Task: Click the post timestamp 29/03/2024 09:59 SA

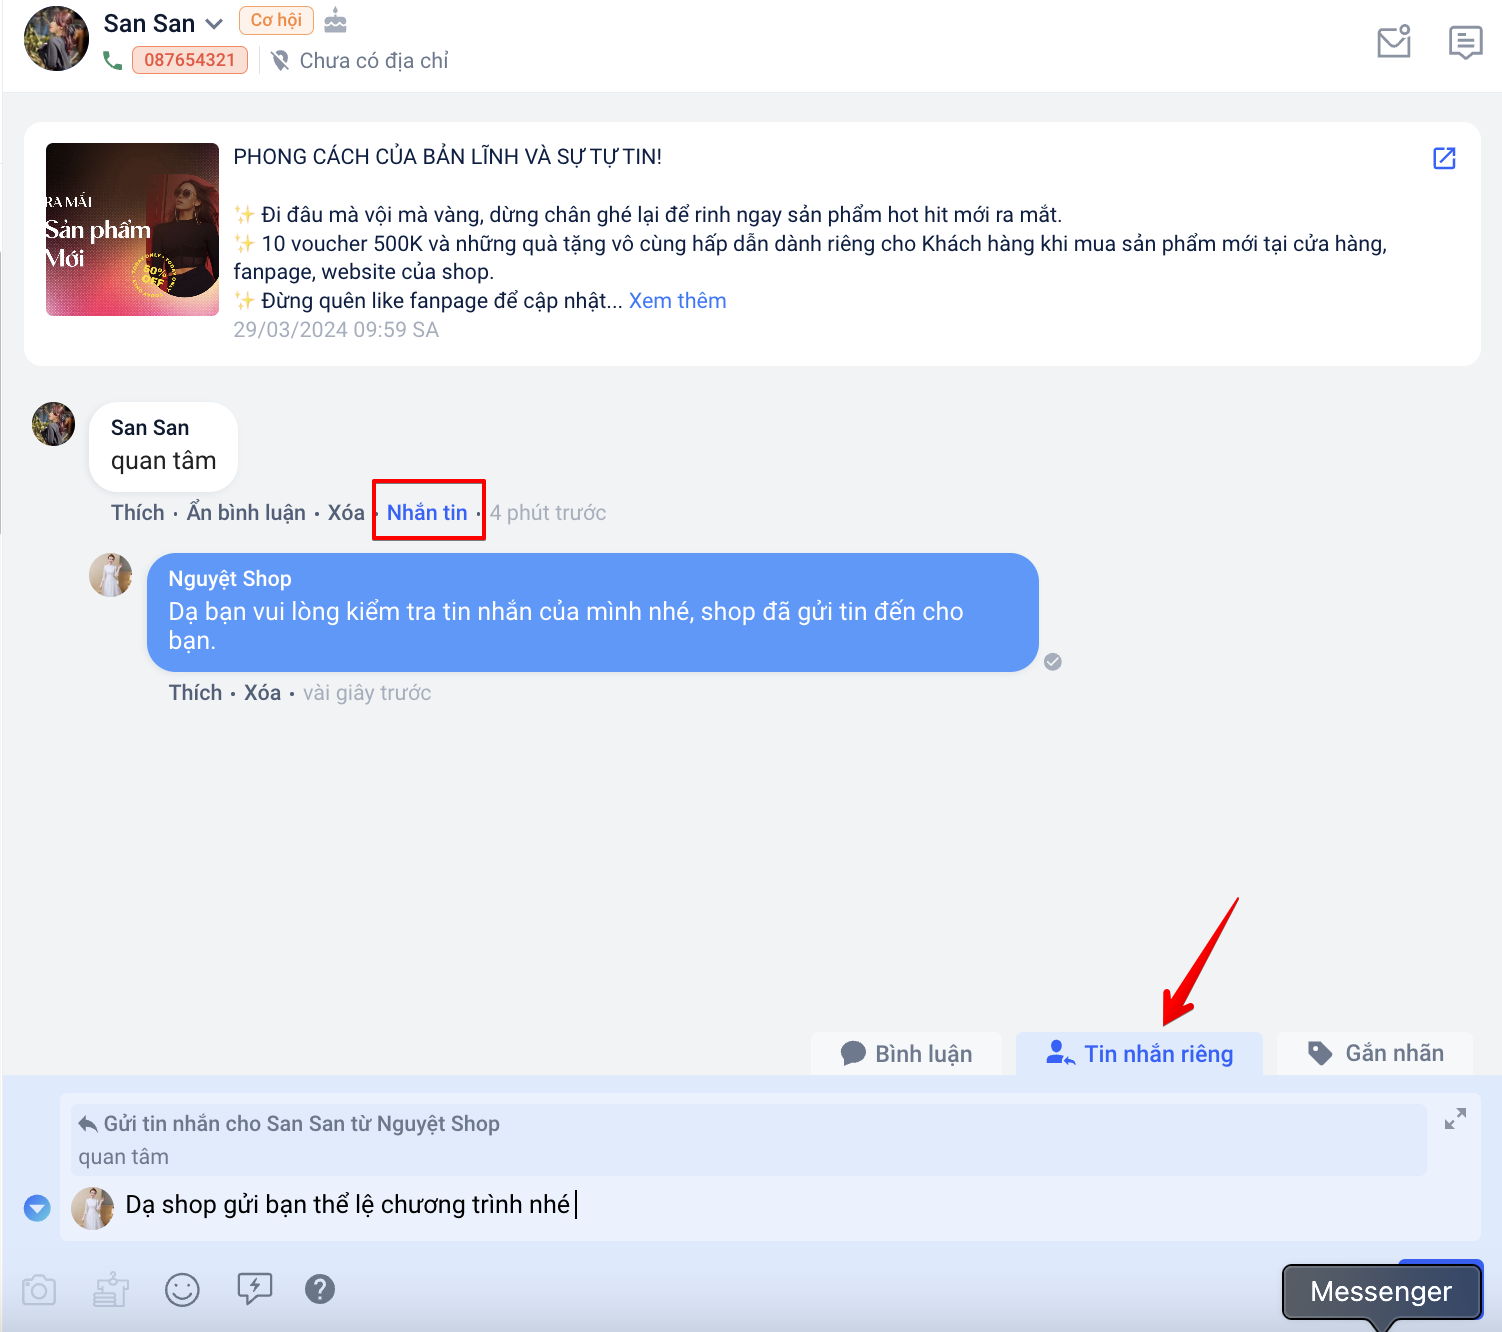Action: point(336,330)
